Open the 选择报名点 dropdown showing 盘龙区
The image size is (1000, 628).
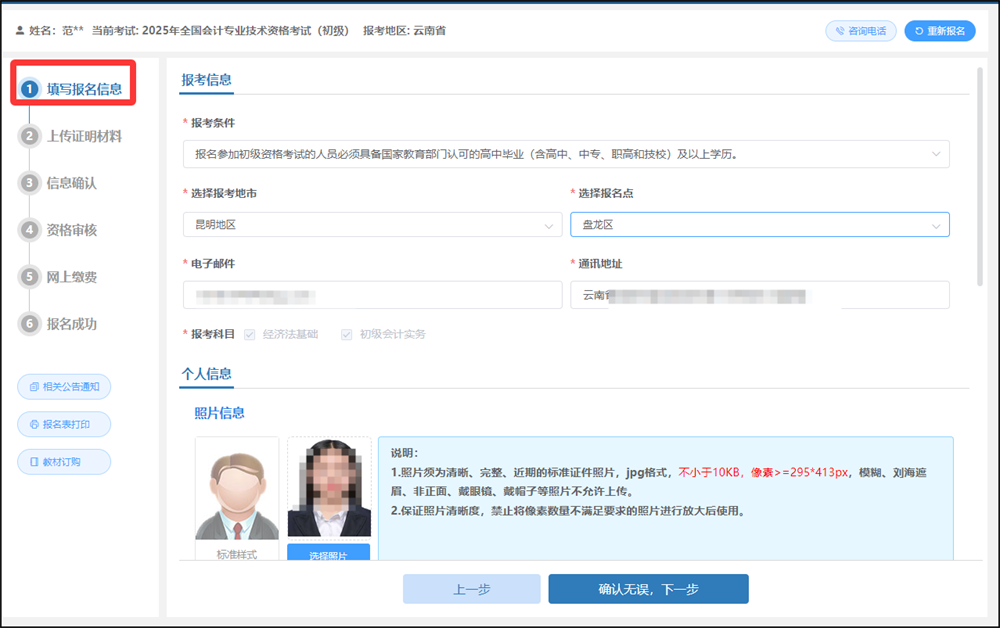760,224
